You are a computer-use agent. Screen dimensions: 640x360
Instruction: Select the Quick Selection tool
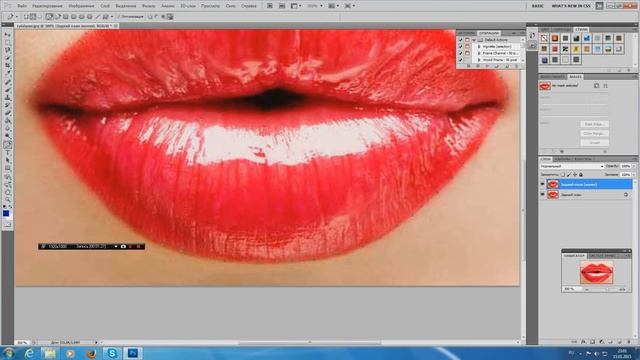coord(8,58)
